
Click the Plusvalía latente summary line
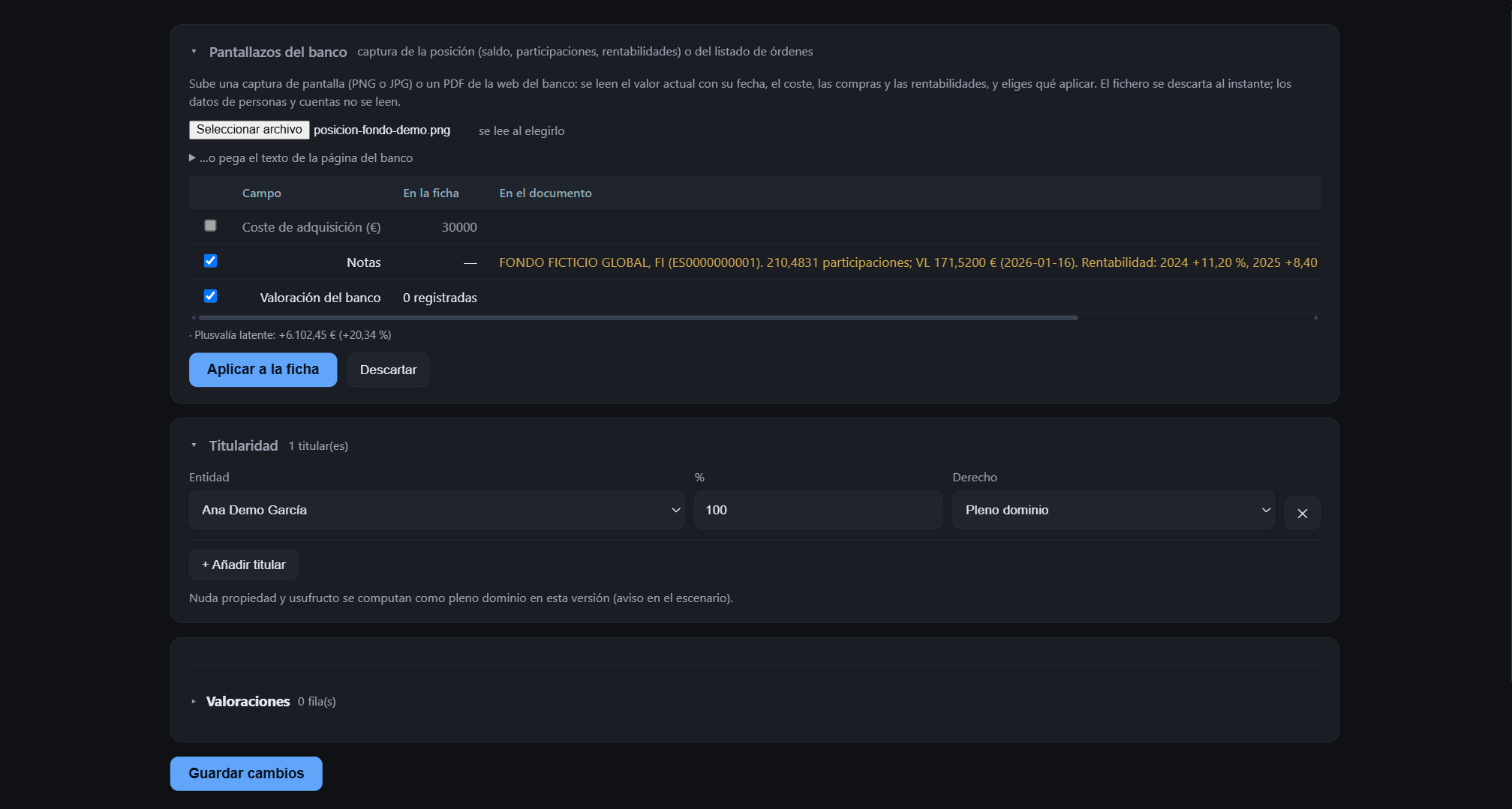click(290, 335)
